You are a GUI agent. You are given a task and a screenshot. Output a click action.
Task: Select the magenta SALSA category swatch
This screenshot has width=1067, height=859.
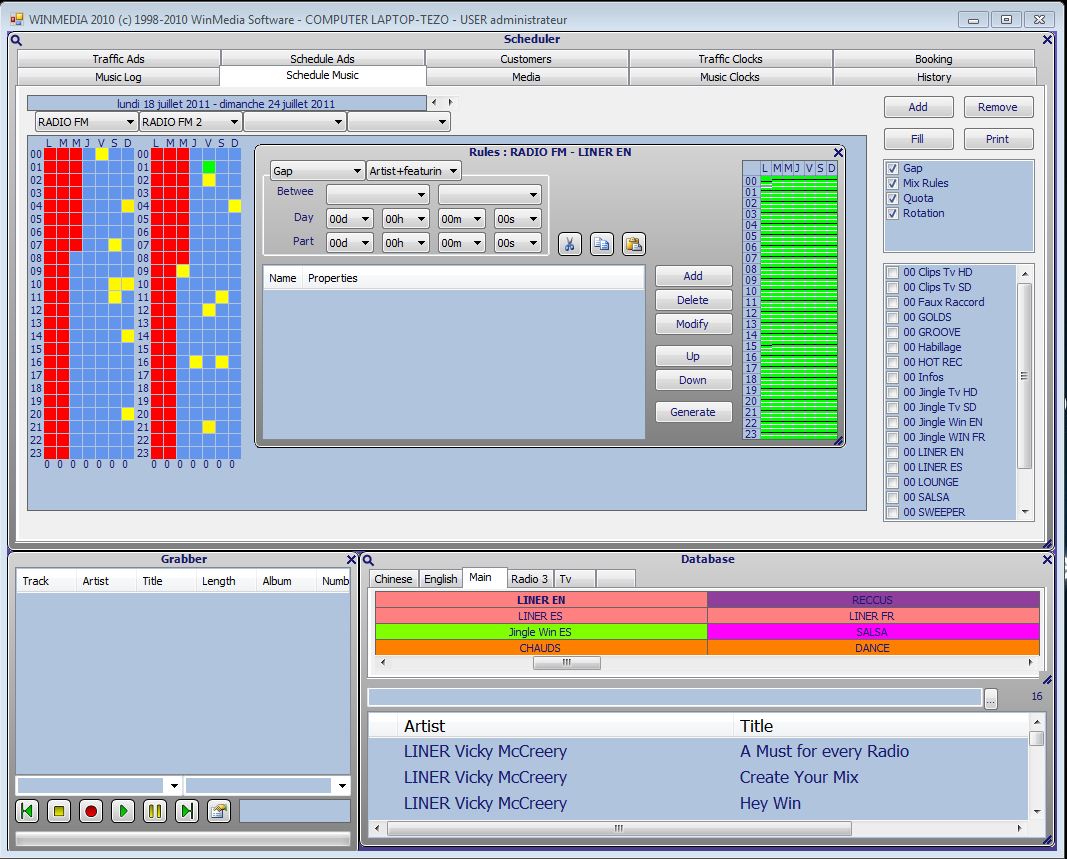tap(873, 632)
